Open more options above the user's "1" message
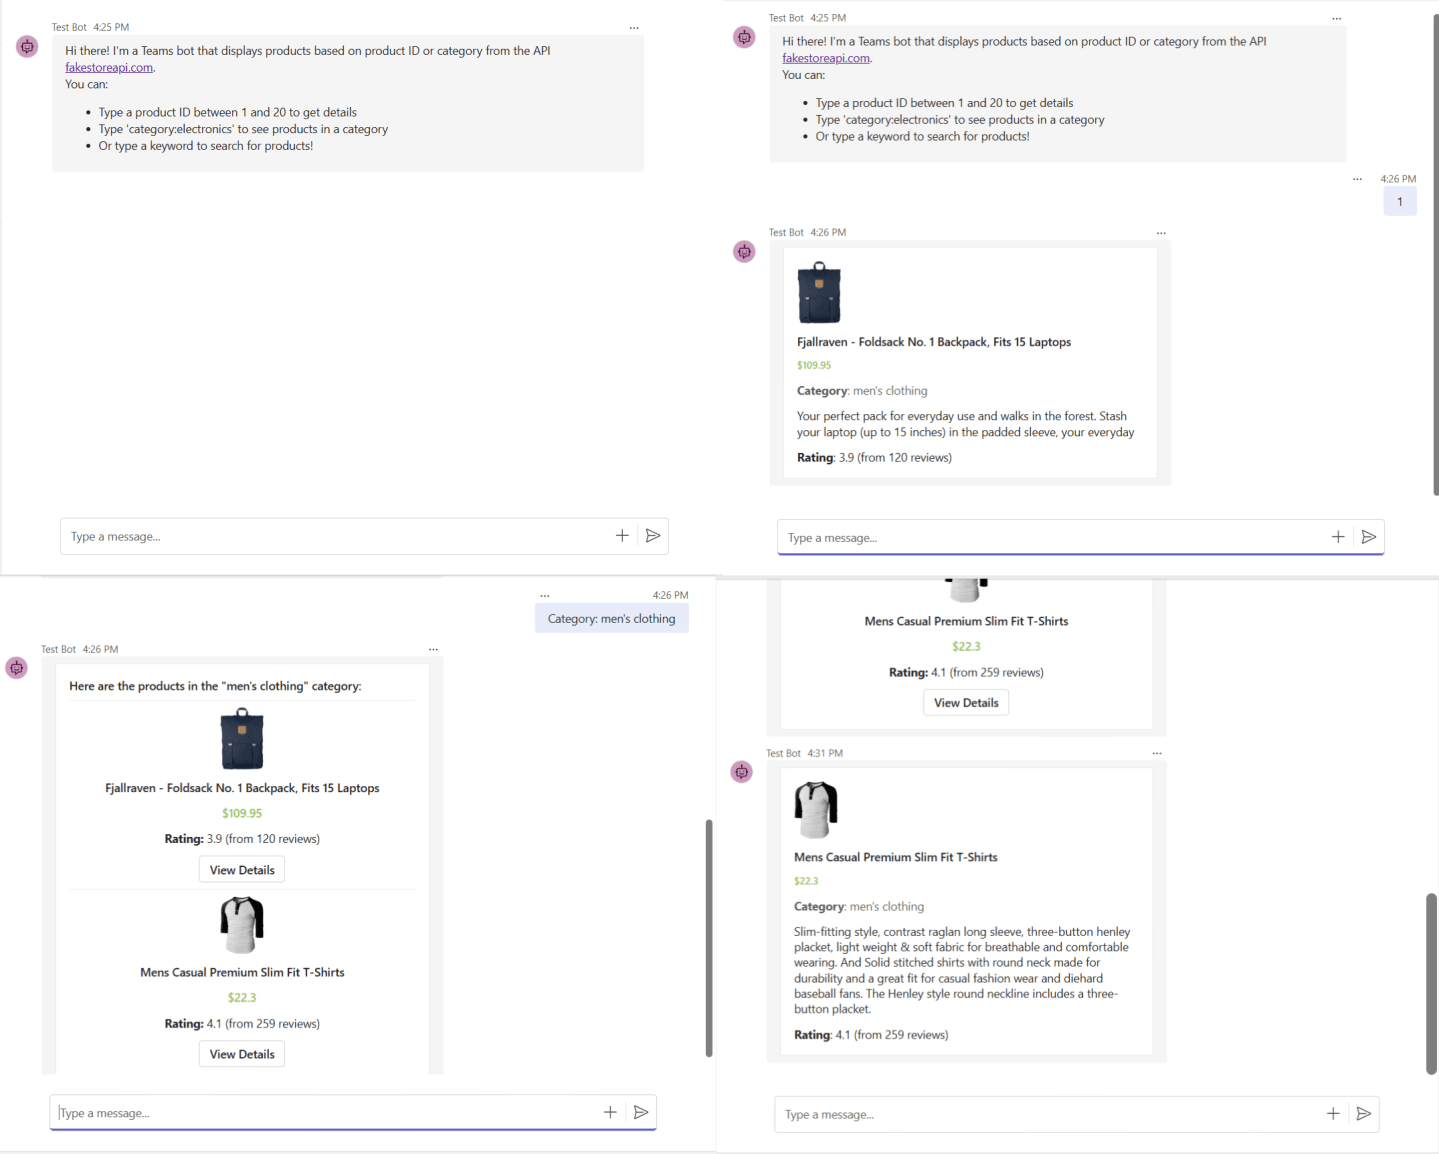Screen dimensions: 1439x1154 pos(1357,179)
